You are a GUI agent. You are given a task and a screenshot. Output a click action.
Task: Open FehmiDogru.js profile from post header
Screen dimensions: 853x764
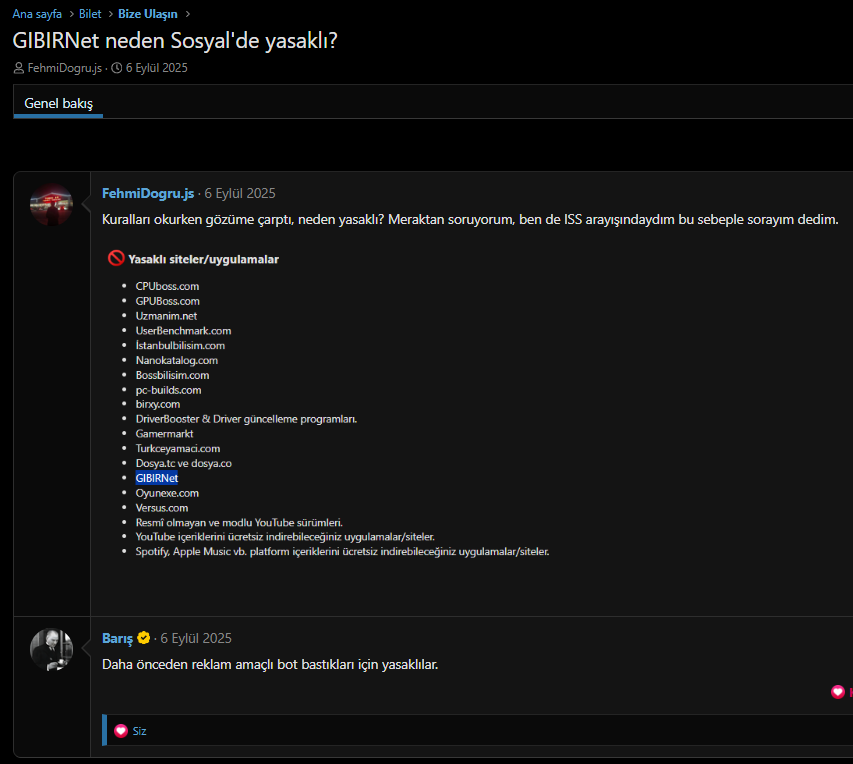[x=148, y=193]
